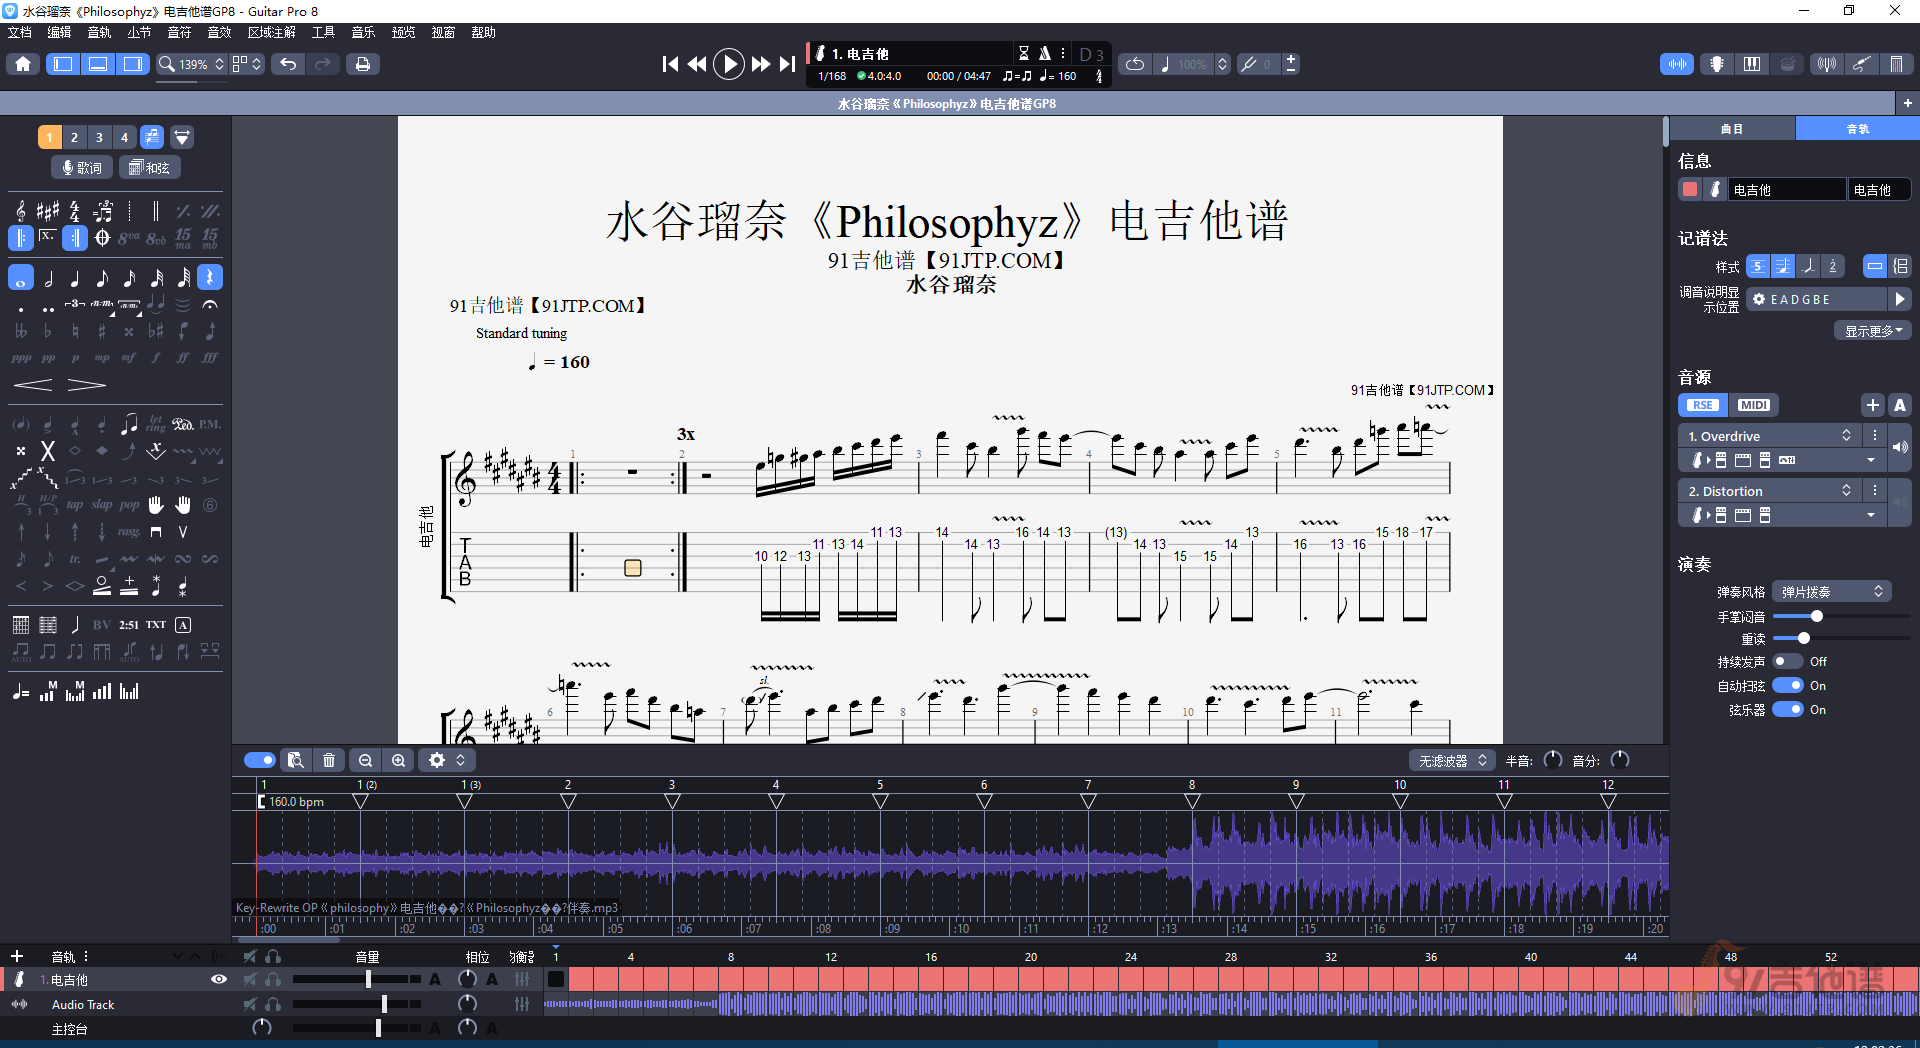The width and height of the screenshot is (1920, 1048).
Task: Open the tempo automation note-equals icon
Action: click(21, 692)
